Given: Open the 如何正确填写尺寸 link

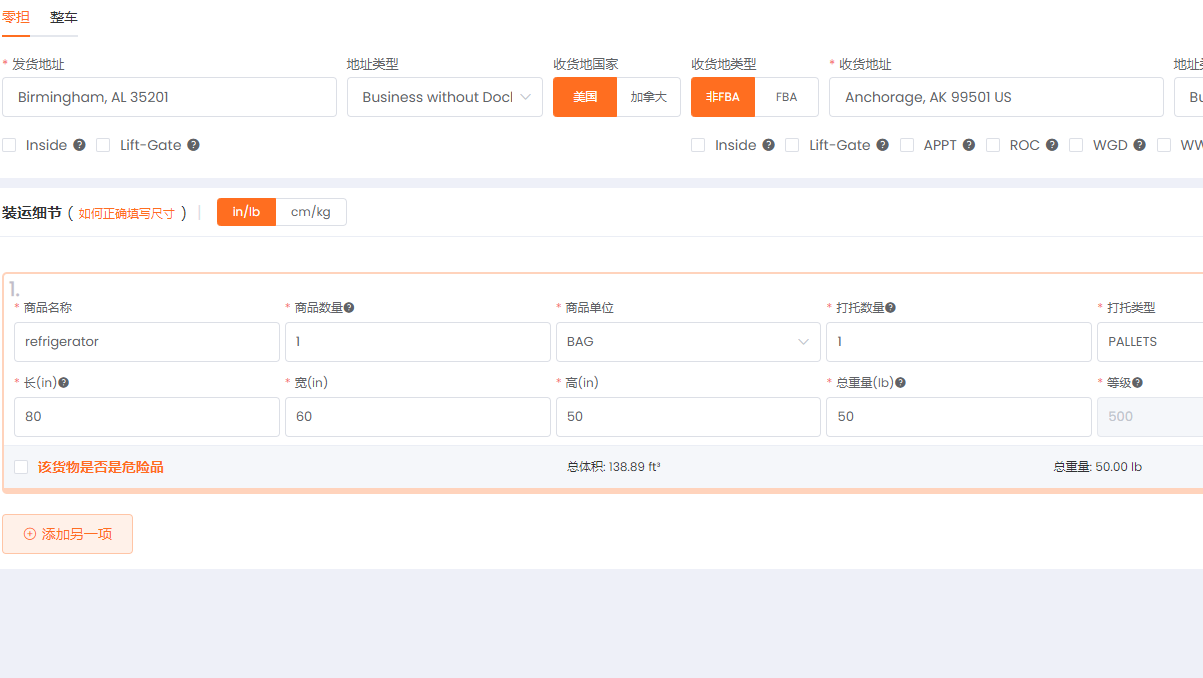Looking at the screenshot, I should click(x=126, y=213).
